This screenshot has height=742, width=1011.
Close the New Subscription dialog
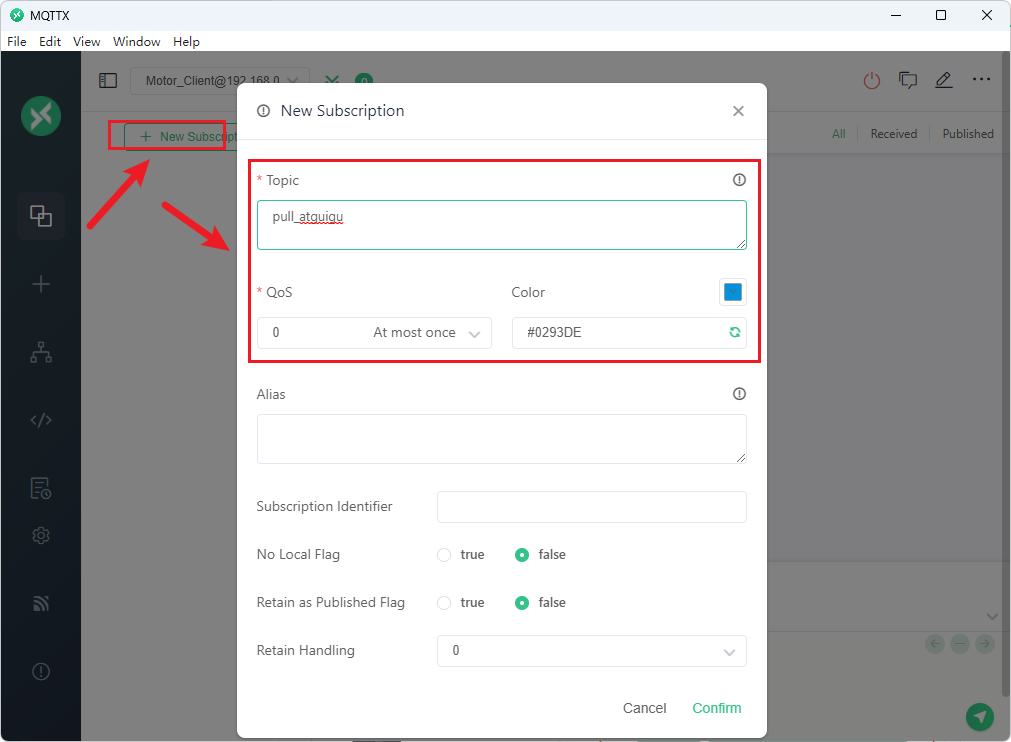738,111
